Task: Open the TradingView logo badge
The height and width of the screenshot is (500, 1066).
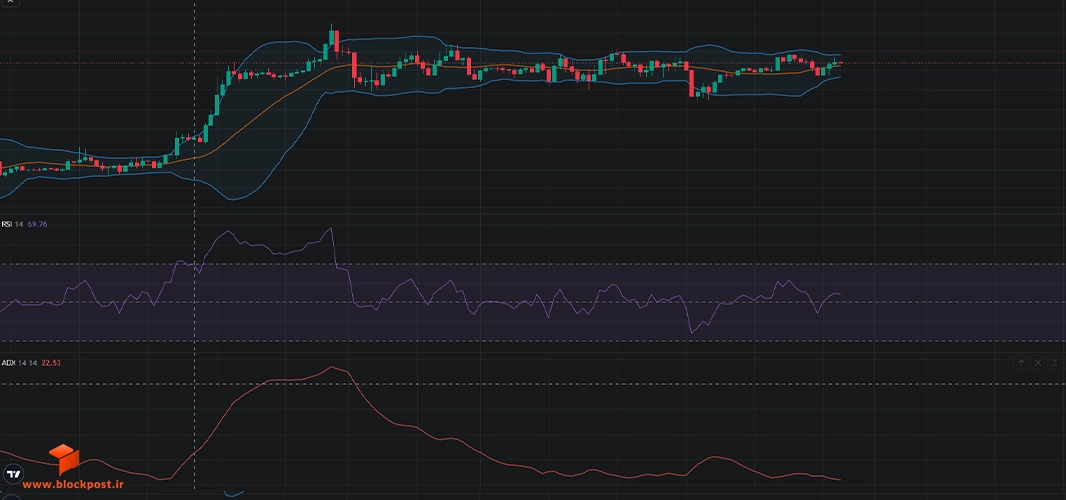Action: pyautogui.click(x=13, y=474)
